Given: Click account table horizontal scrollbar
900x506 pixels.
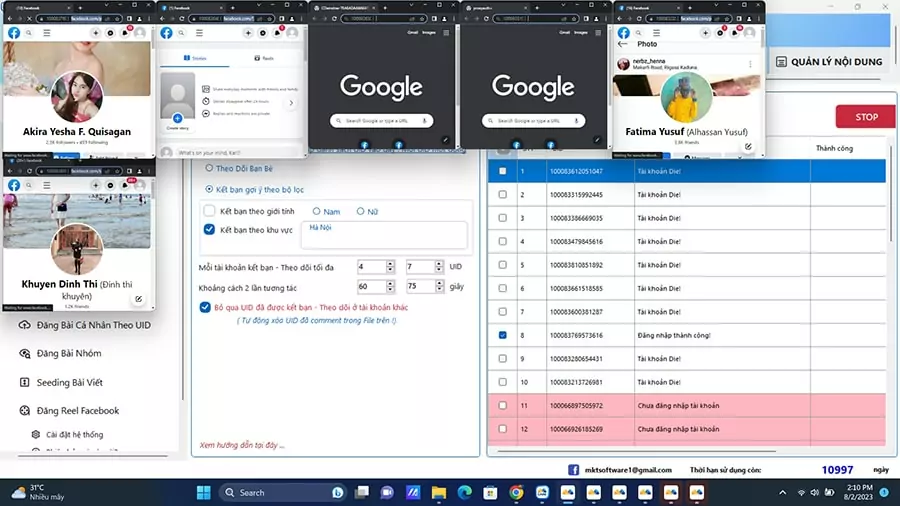Looking at the screenshot, I should coord(637,451).
